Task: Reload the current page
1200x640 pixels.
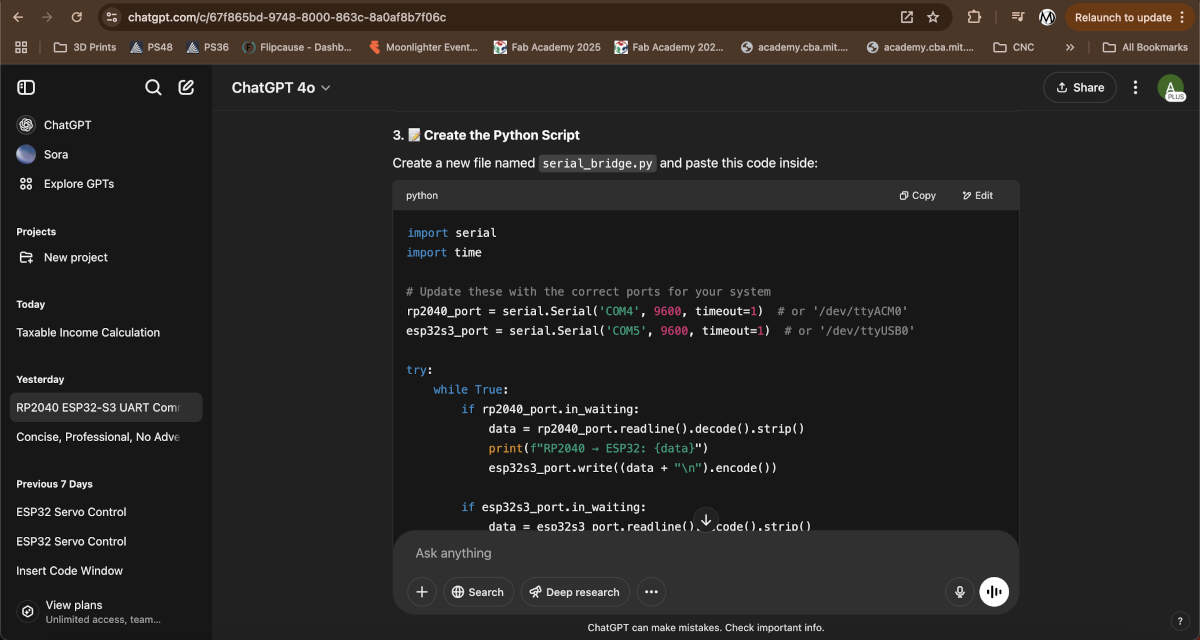Action: [x=77, y=17]
